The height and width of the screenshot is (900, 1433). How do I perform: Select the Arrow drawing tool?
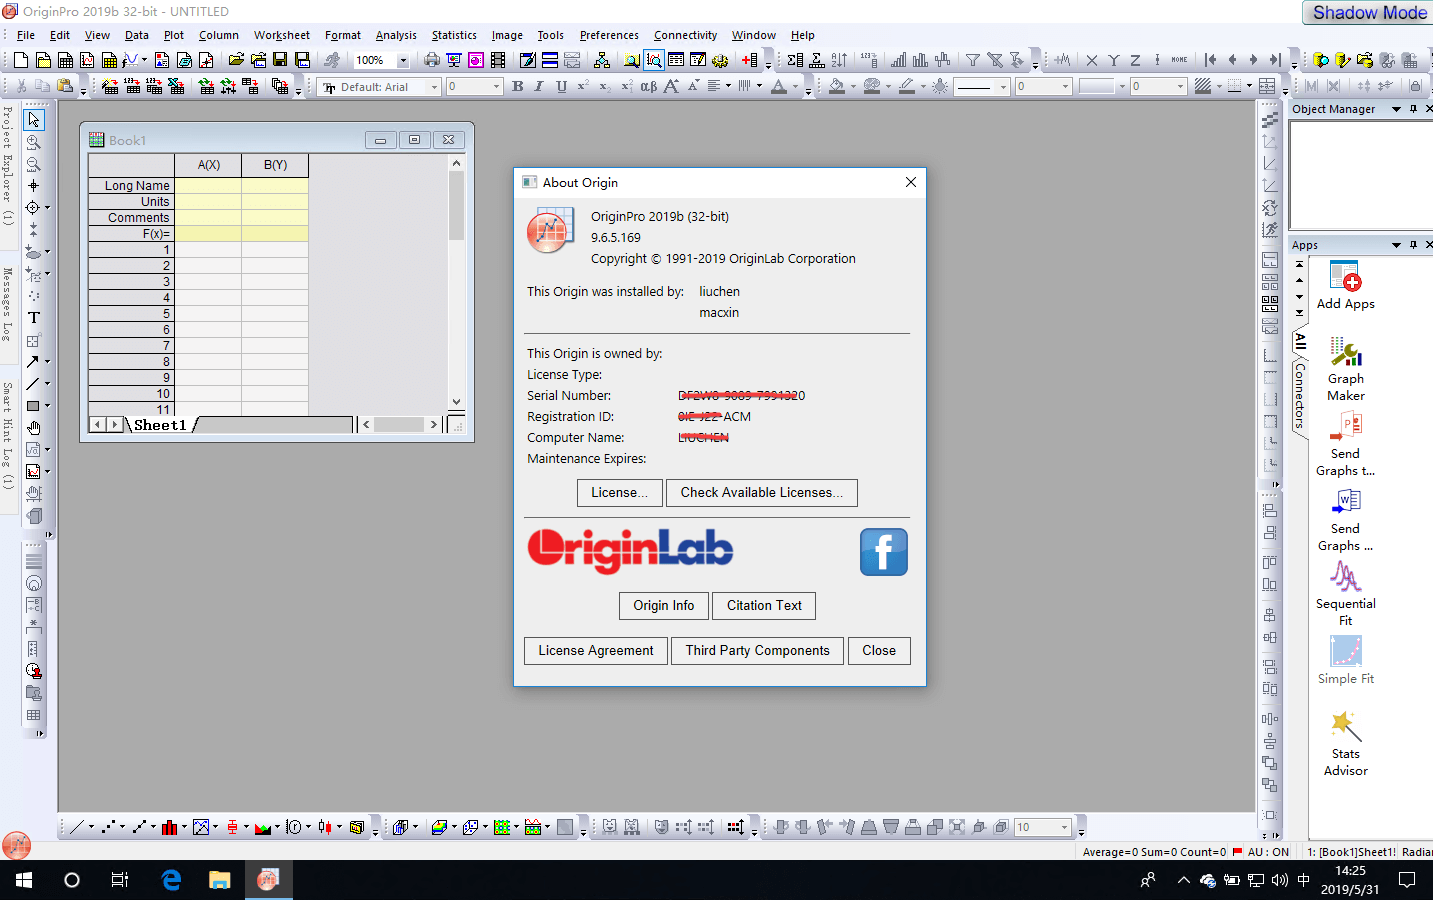[x=33, y=361]
